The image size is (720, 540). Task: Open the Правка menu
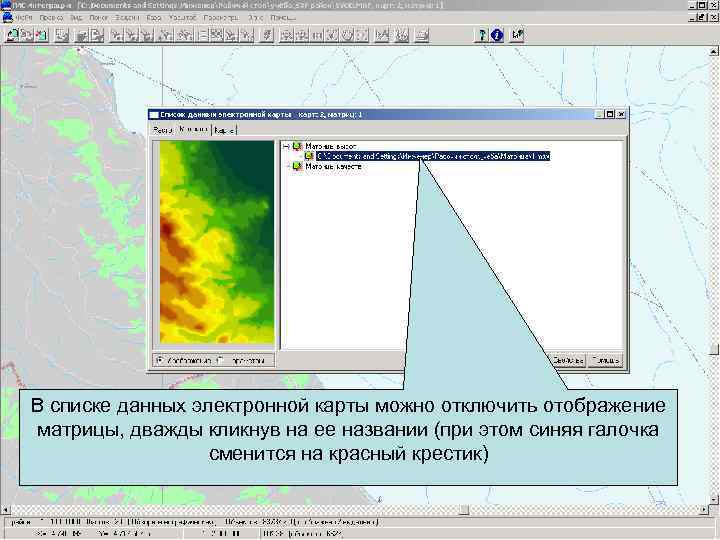click(x=51, y=17)
